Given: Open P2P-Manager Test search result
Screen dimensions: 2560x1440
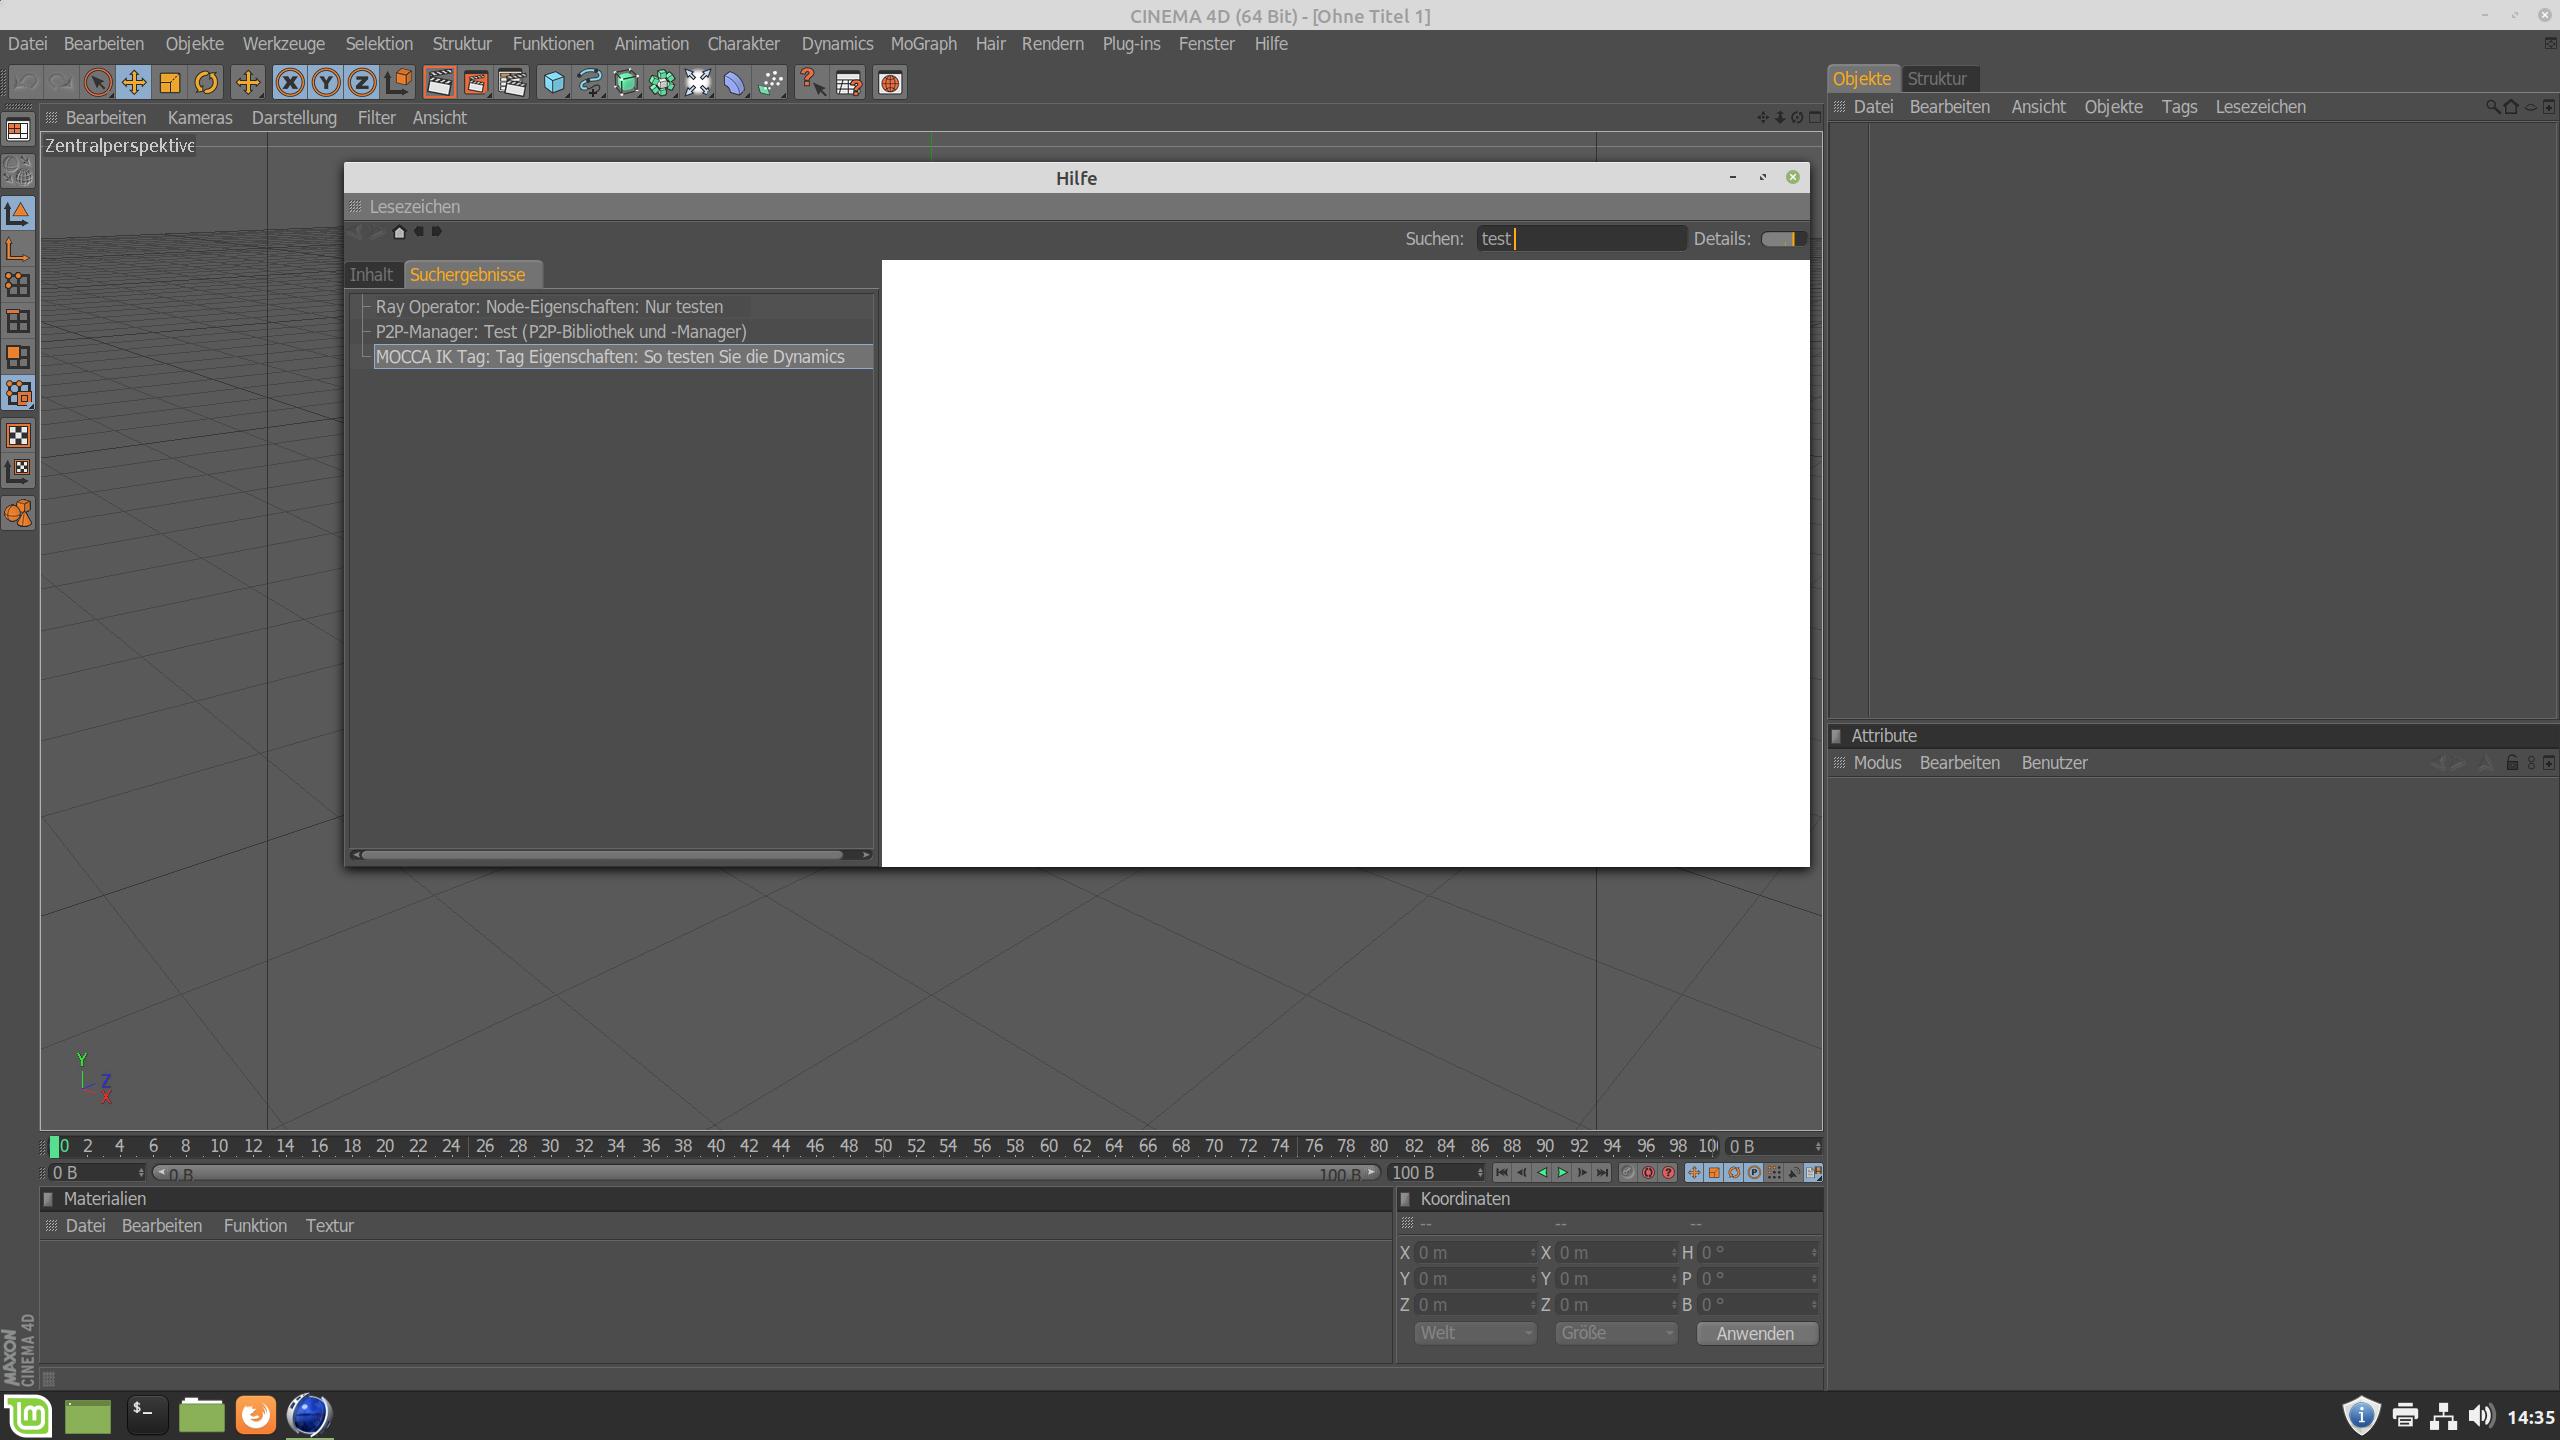Looking at the screenshot, I should 560,332.
